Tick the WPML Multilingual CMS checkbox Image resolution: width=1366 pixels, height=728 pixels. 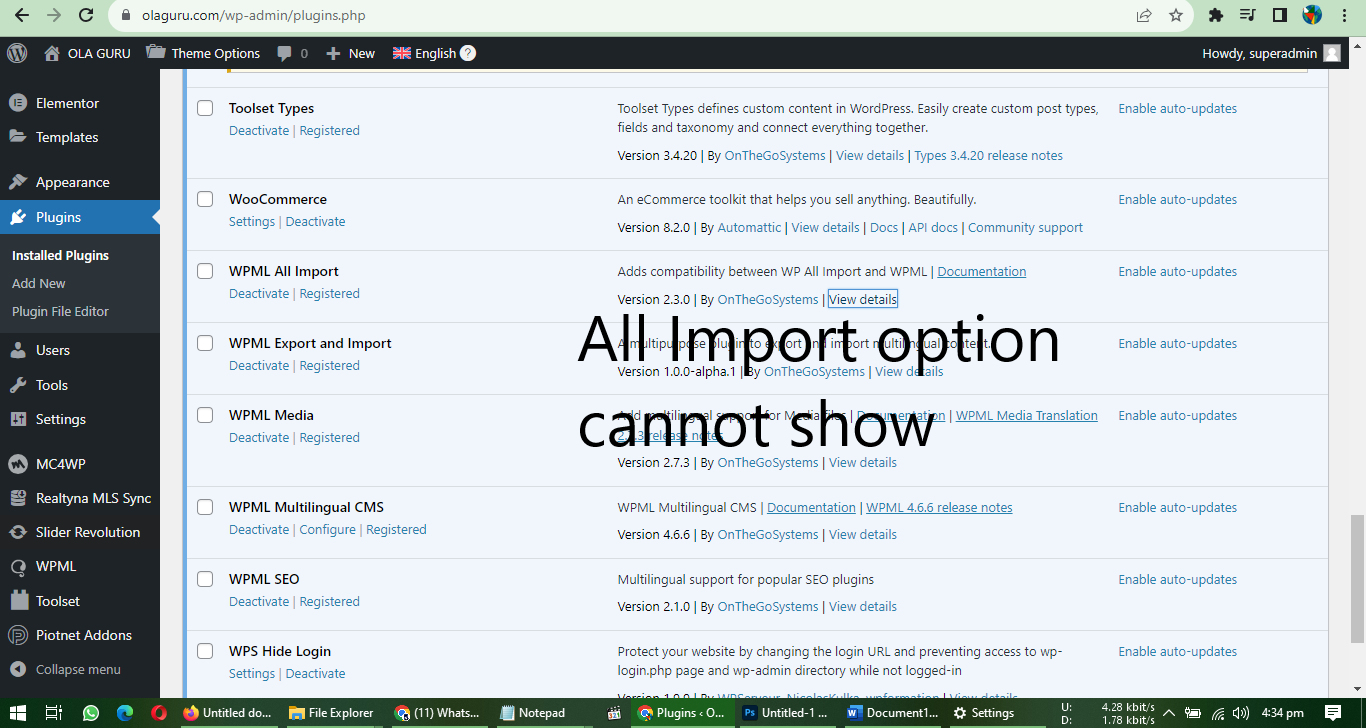coord(205,507)
